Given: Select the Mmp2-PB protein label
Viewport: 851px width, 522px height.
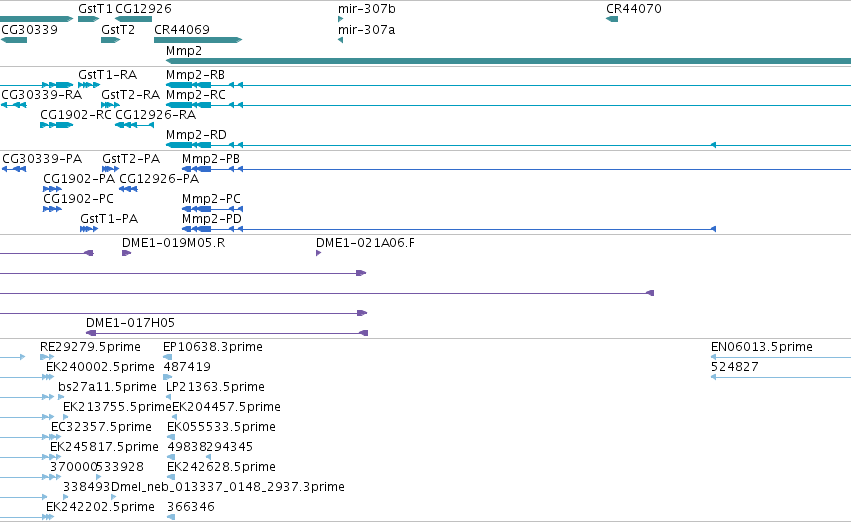Looking at the screenshot, I should pos(211,158).
